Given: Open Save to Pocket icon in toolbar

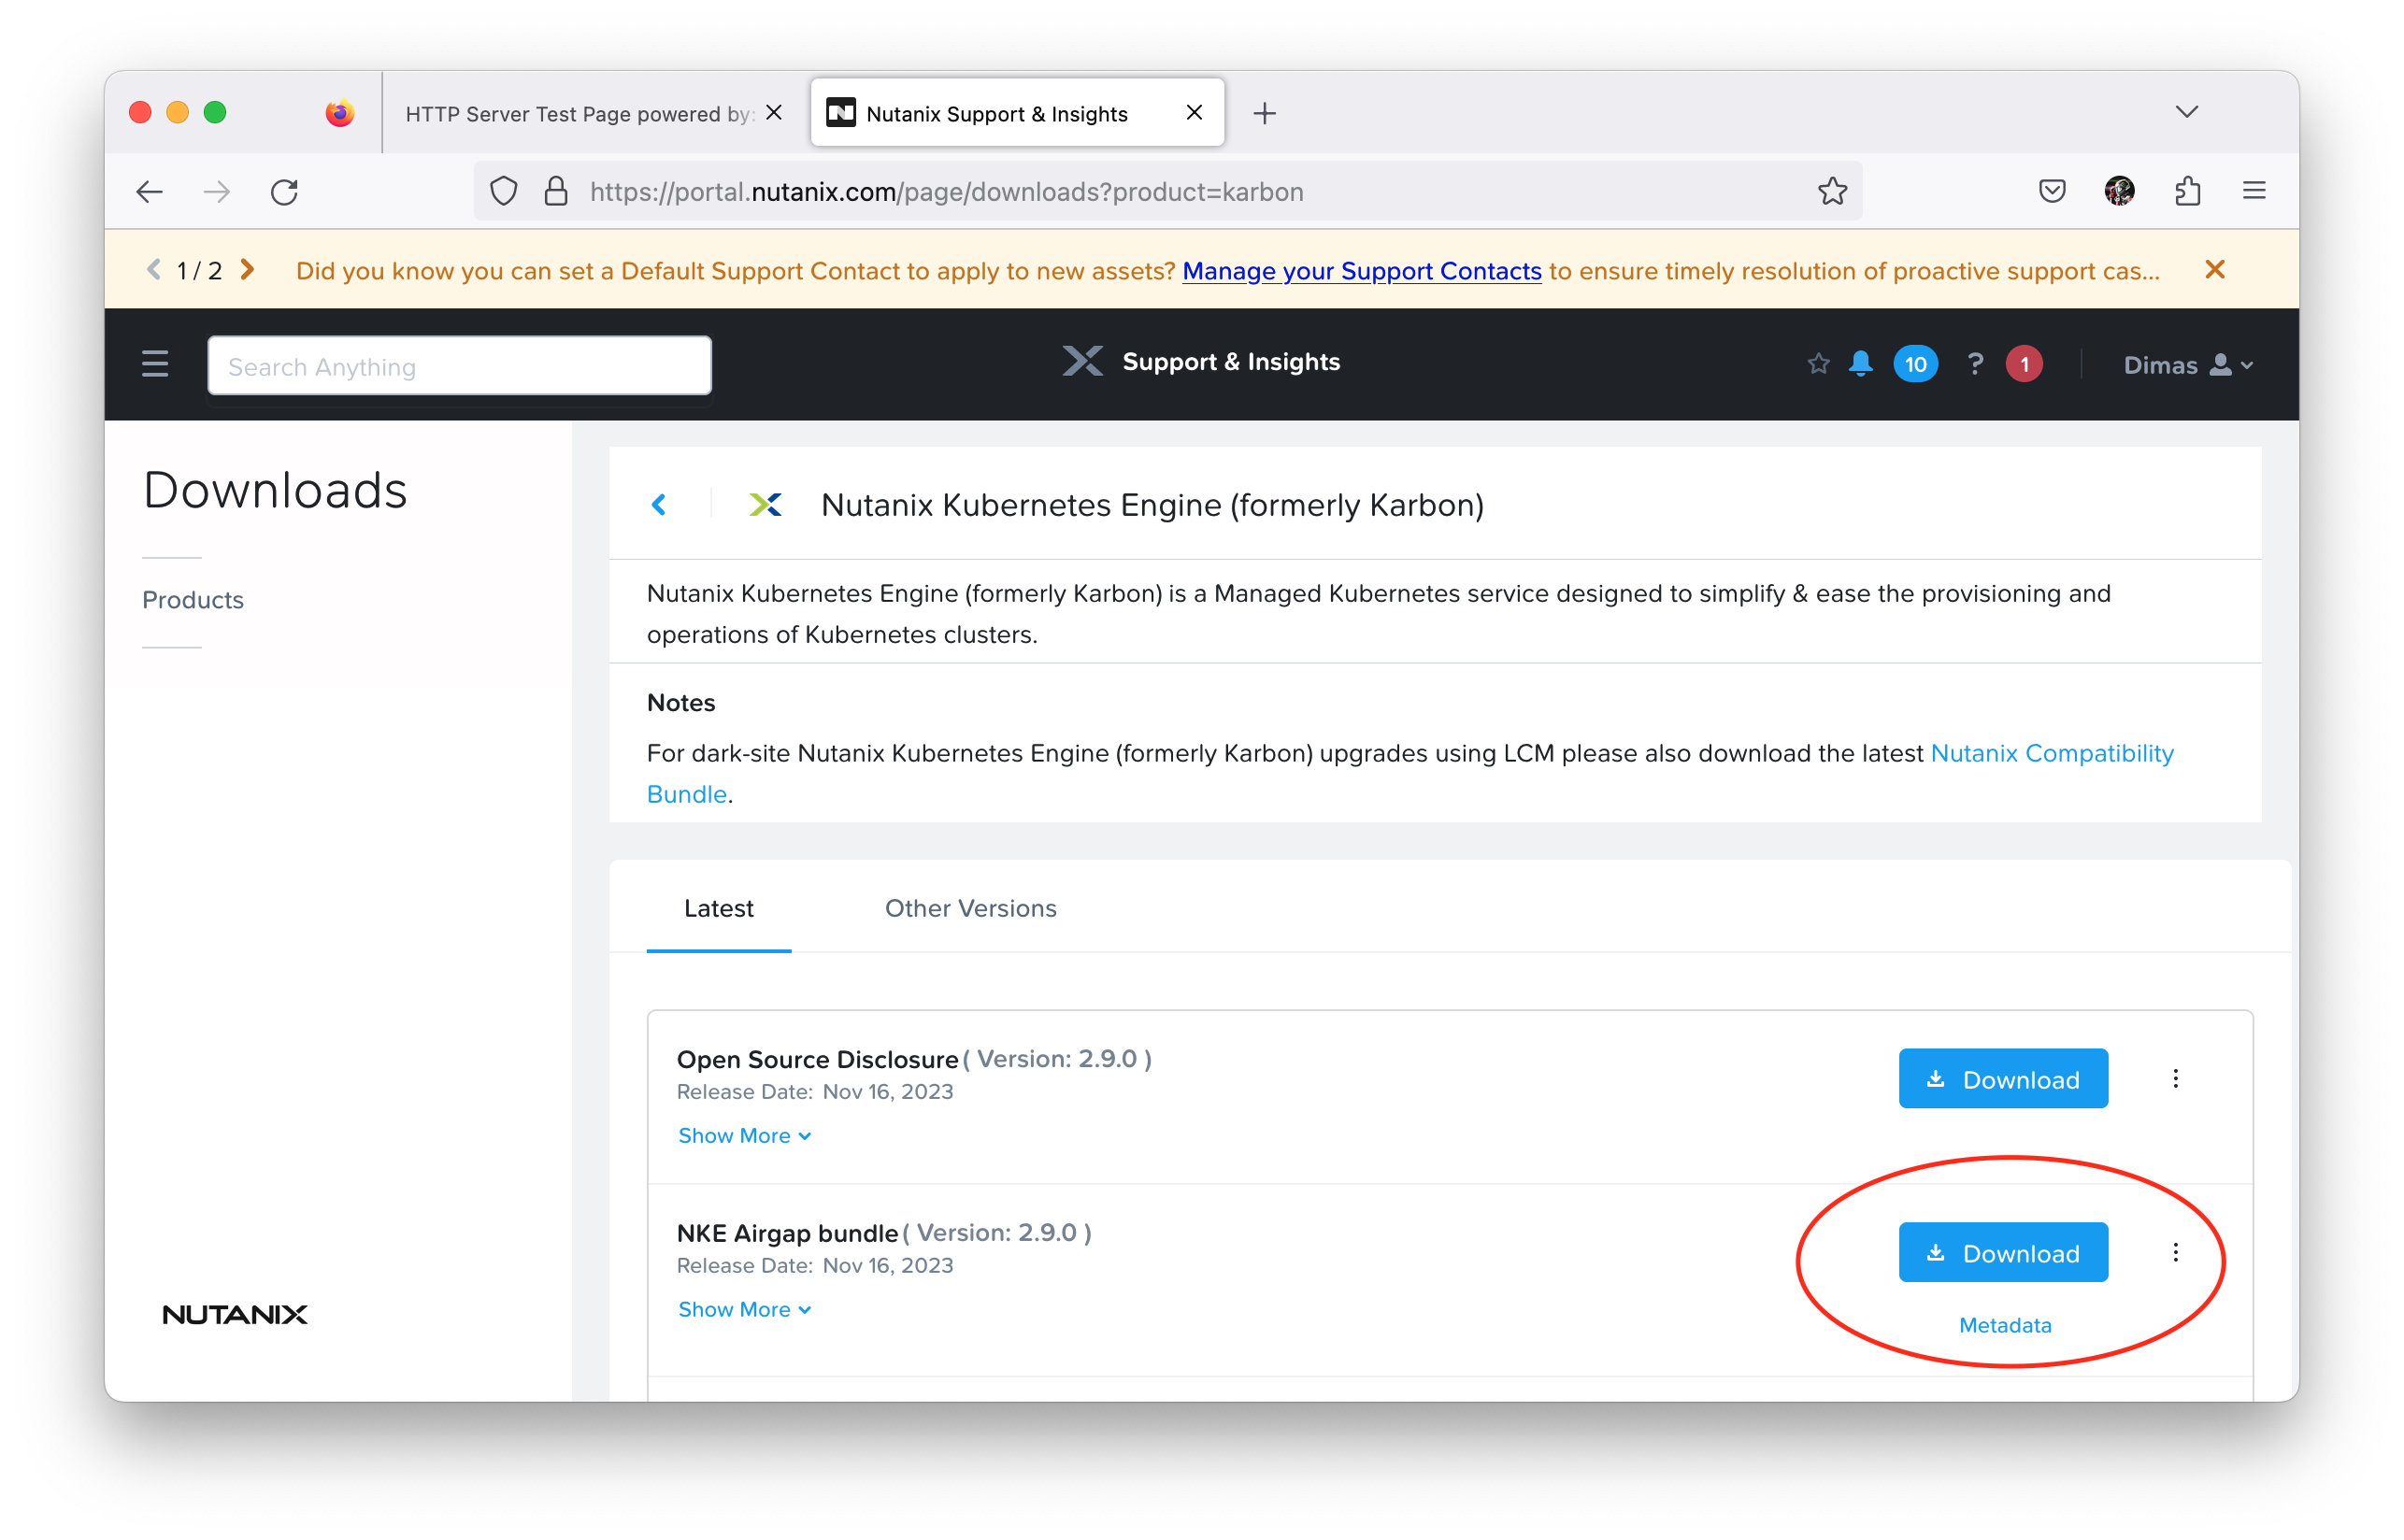Looking at the screenshot, I should (x=2052, y=191).
